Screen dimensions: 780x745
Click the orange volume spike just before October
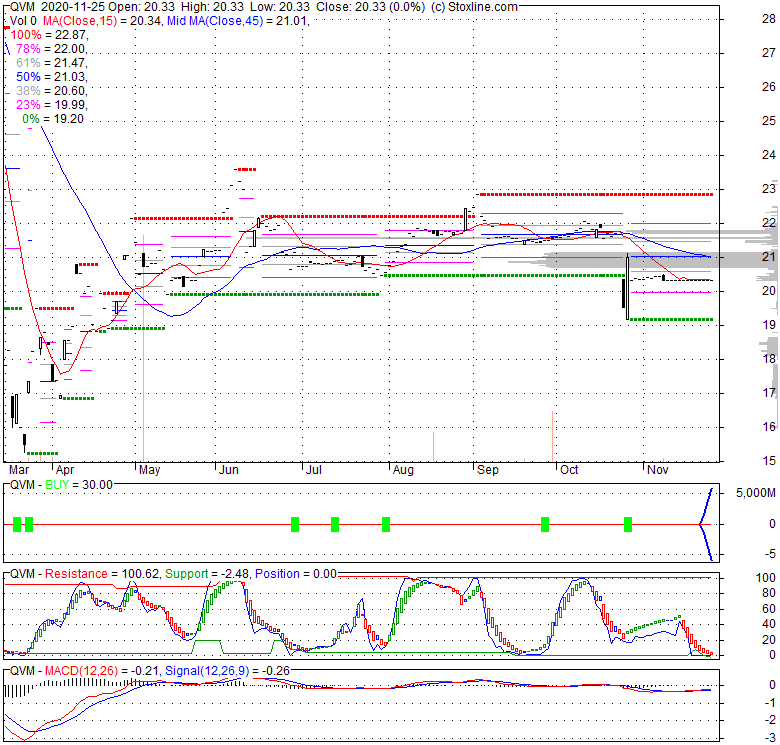point(553,437)
